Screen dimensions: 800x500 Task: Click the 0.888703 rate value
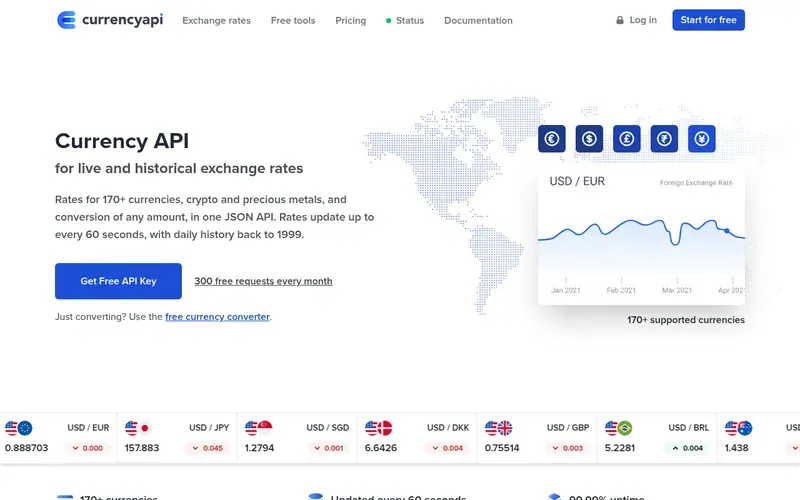[27, 448]
